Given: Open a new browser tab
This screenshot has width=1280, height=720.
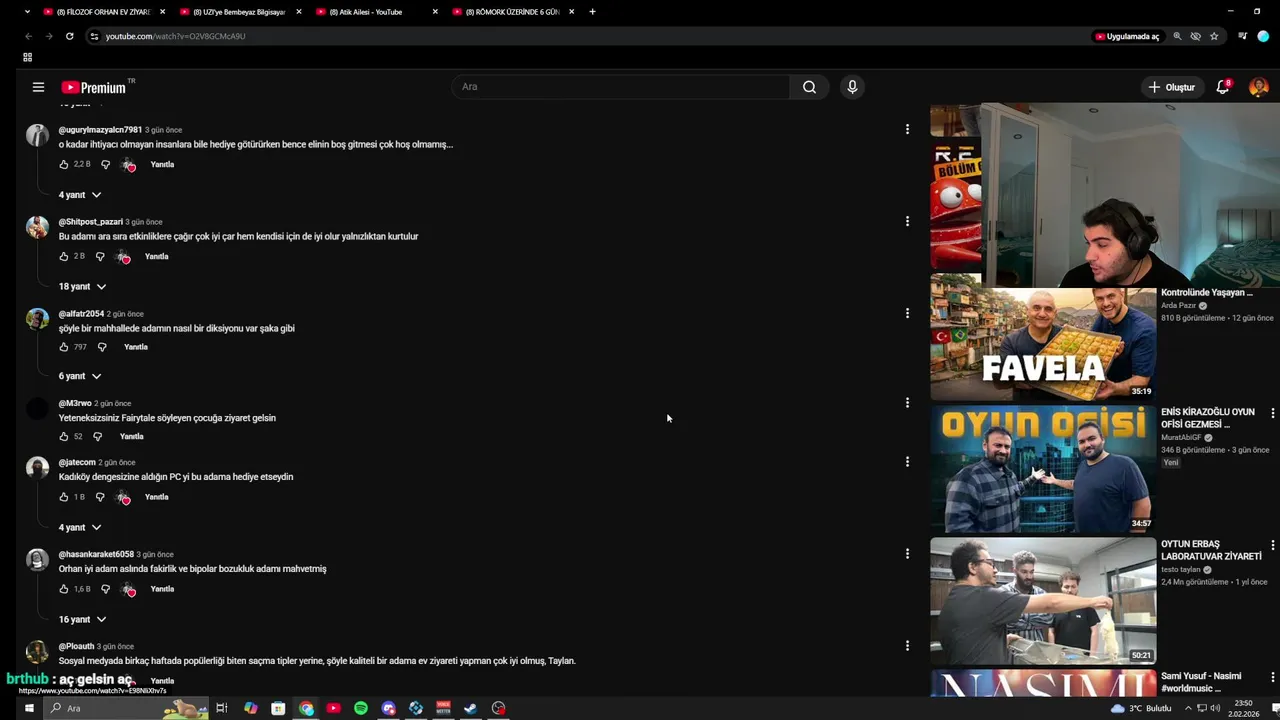Looking at the screenshot, I should click(592, 12).
